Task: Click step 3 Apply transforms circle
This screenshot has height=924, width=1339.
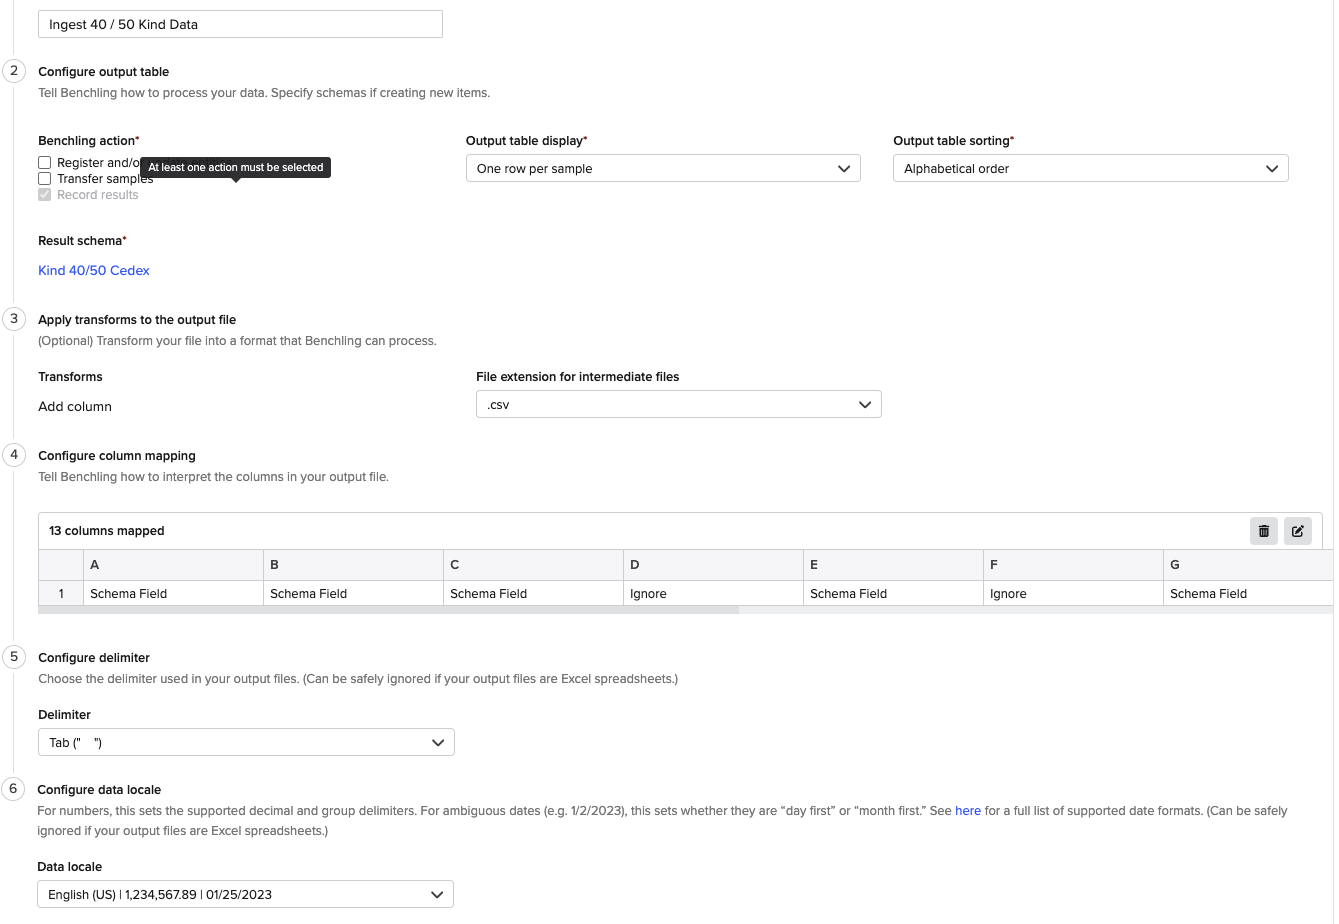Action: pos(14,318)
